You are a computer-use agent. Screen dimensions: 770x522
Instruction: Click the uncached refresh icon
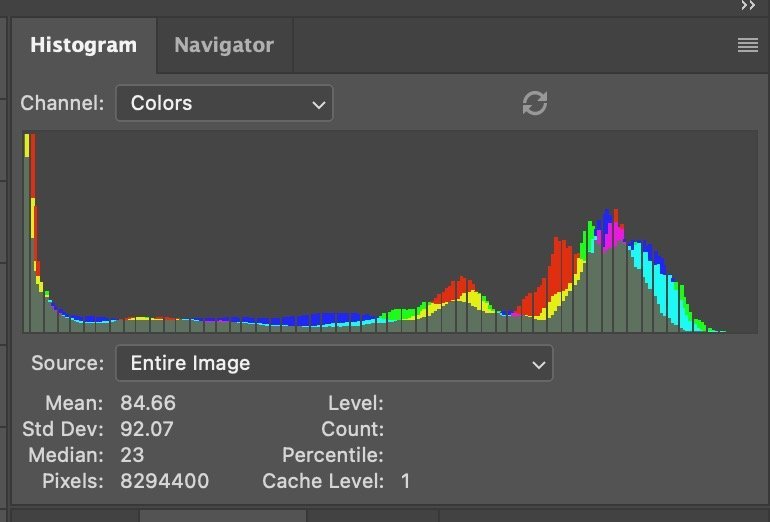click(x=535, y=103)
